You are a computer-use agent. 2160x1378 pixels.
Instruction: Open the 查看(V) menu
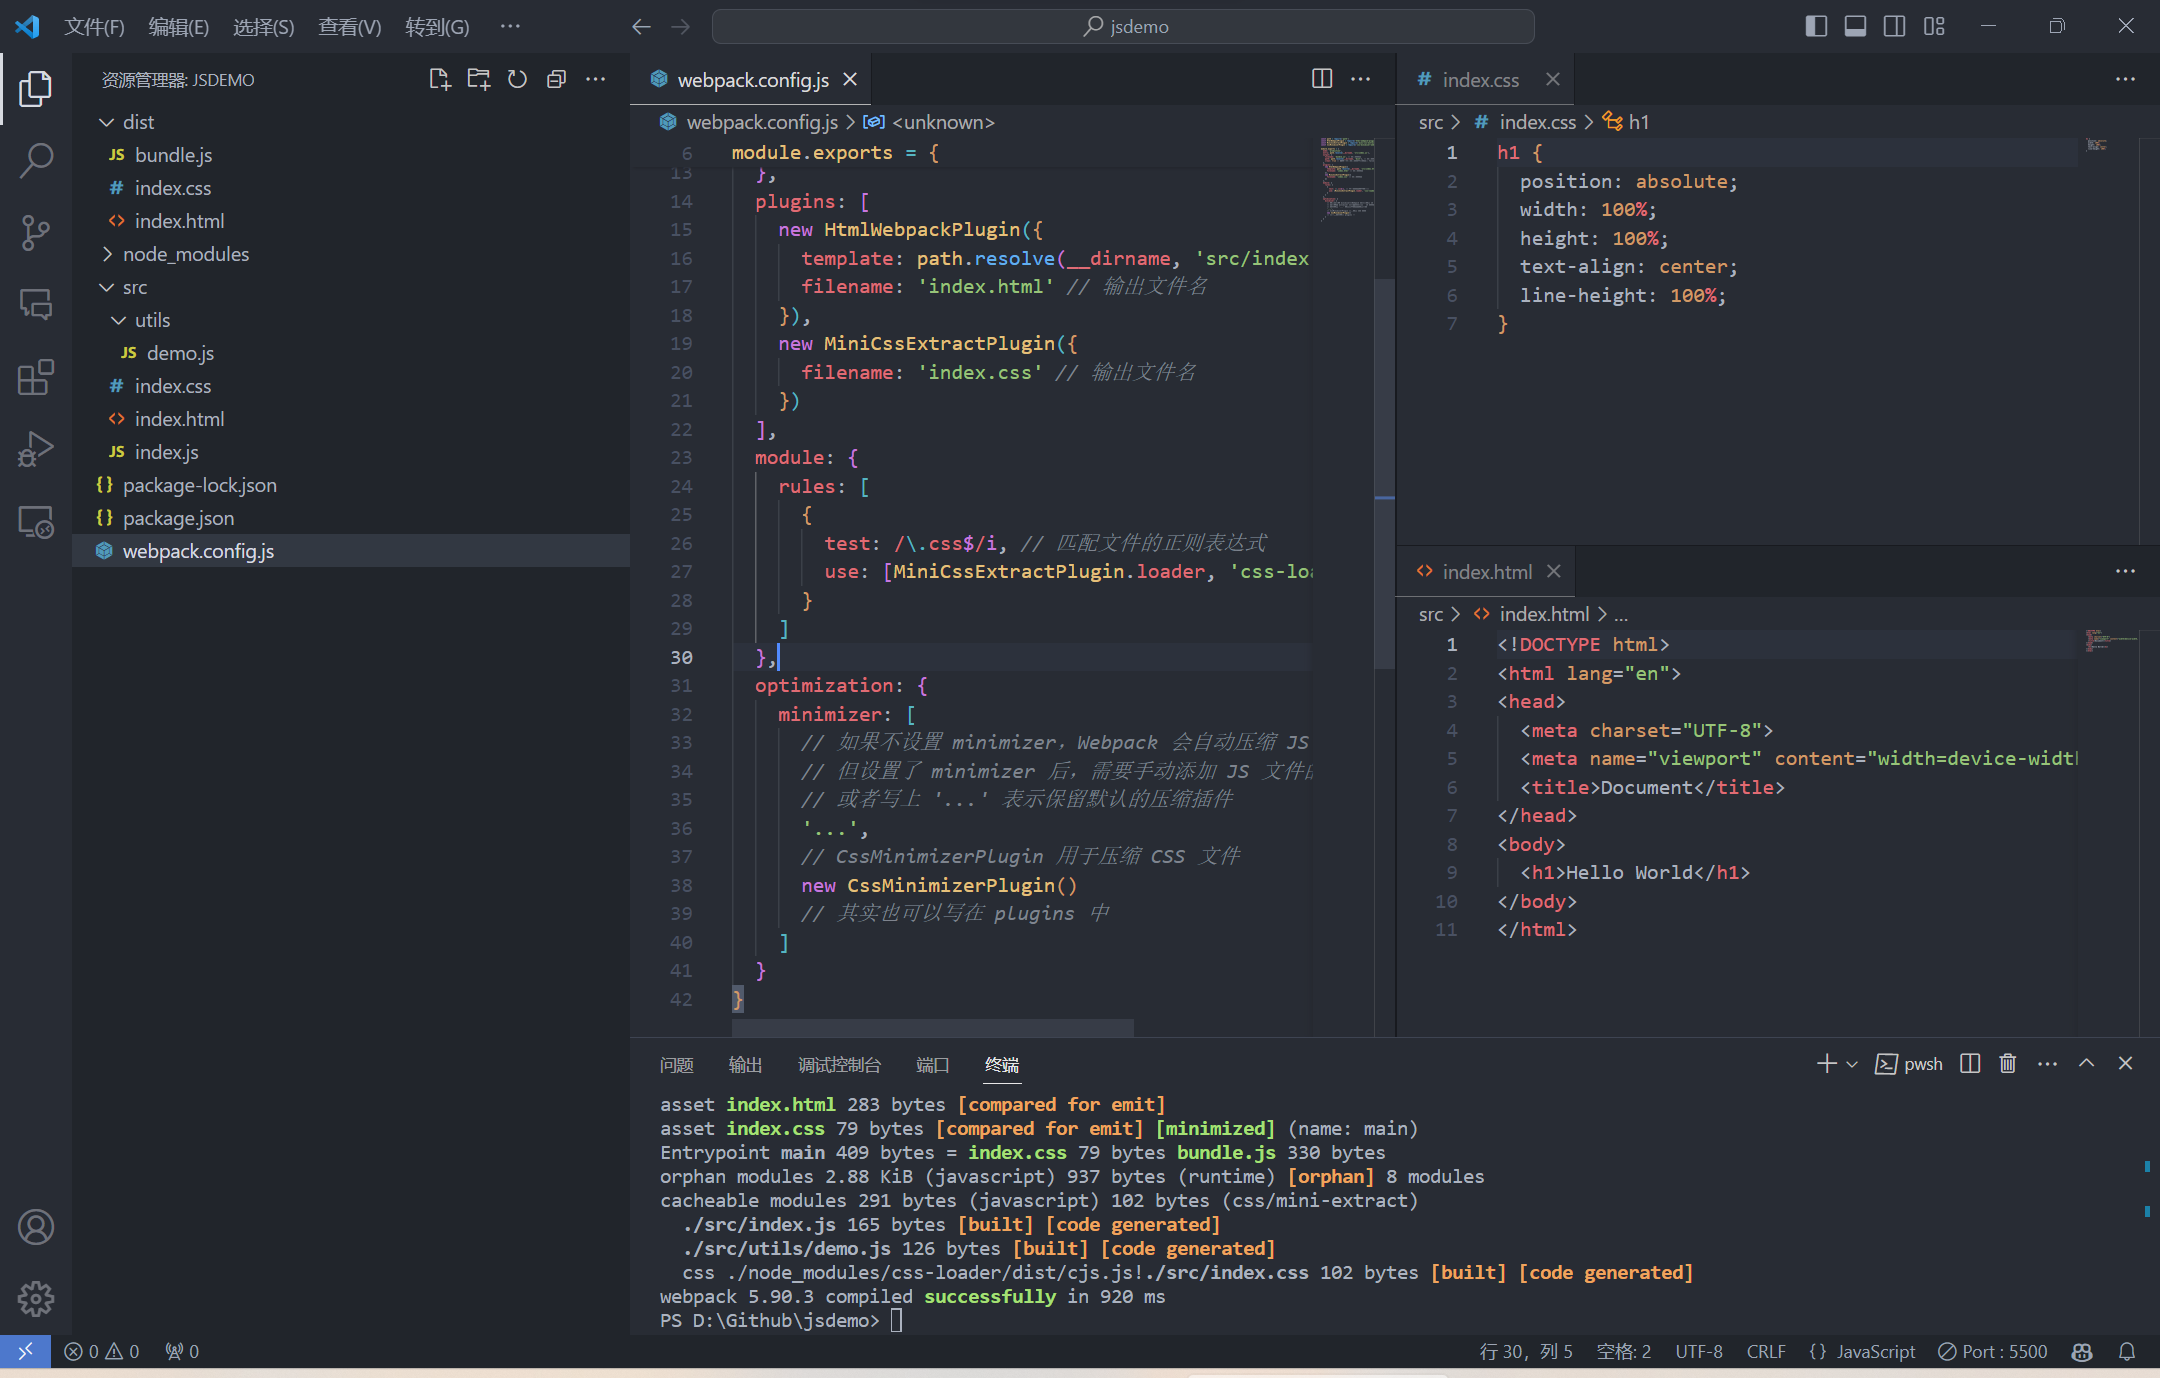349,27
